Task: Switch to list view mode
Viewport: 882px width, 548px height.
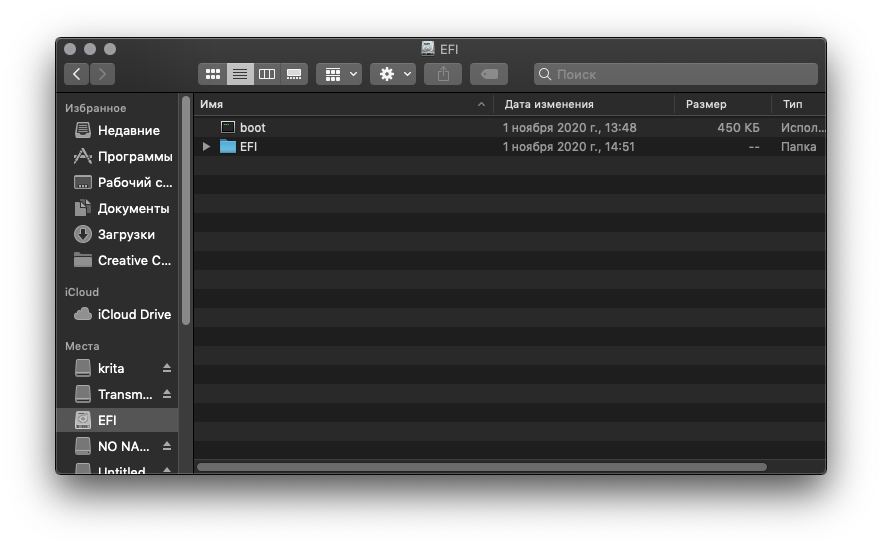Action: [x=240, y=74]
